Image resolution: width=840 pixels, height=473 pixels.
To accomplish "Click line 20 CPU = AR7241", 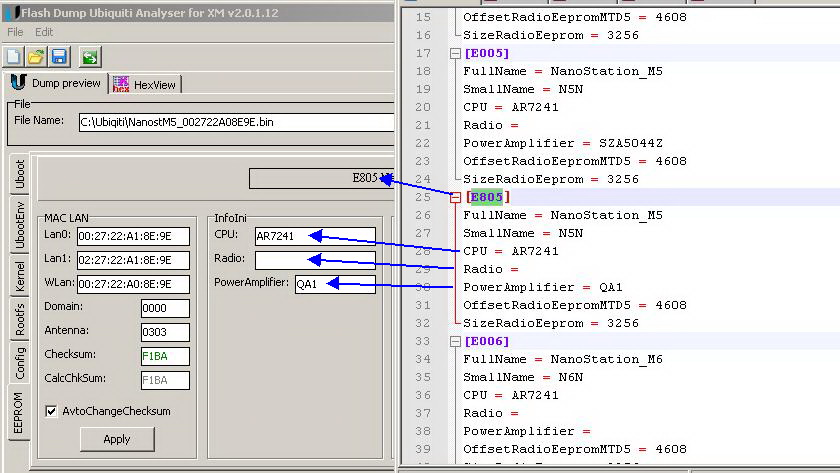I will 511,107.
